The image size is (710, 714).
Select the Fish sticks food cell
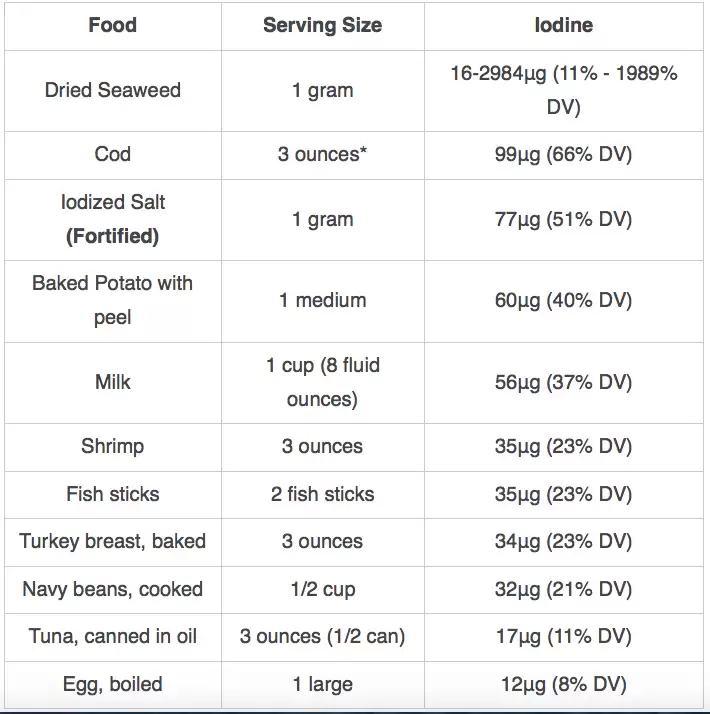tap(112, 494)
